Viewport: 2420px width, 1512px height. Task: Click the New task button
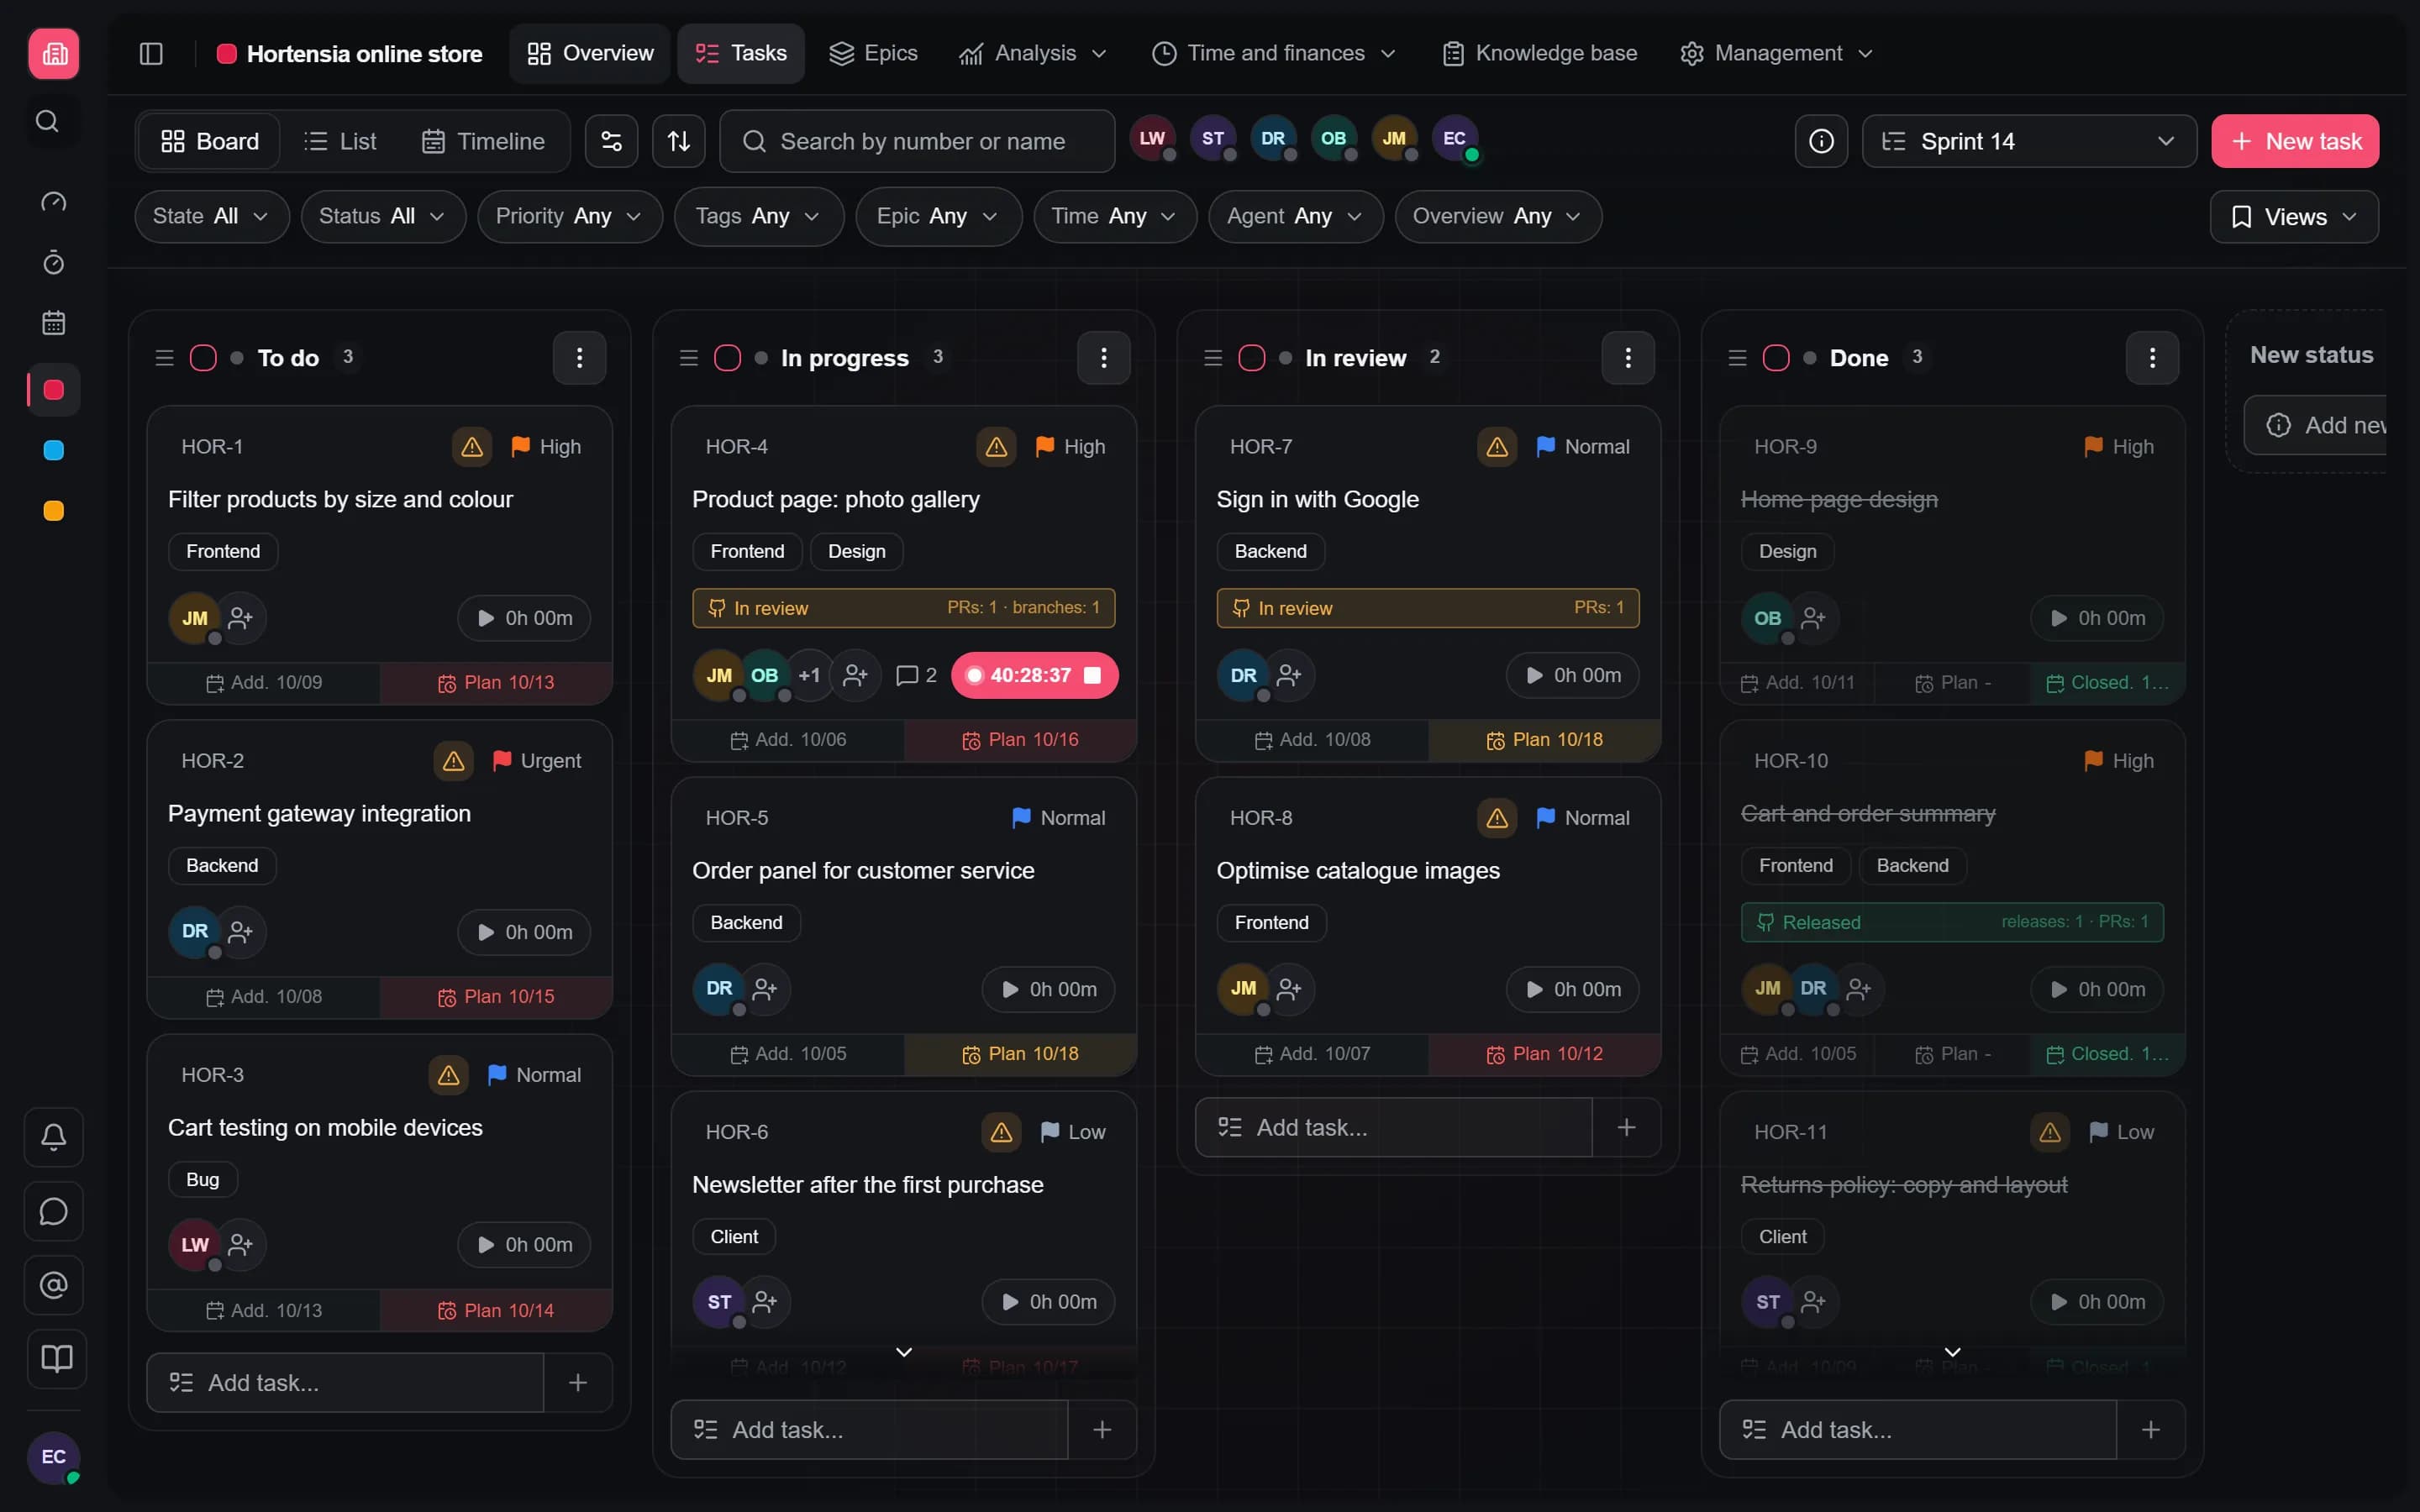2294,141
